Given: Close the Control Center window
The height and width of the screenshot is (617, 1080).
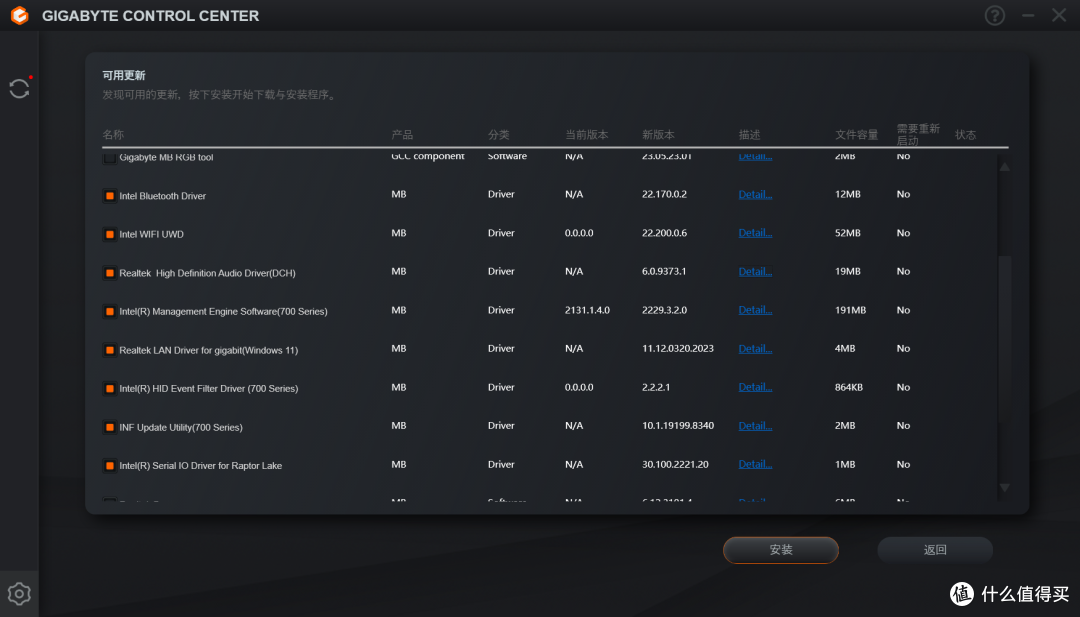Looking at the screenshot, I should (x=1059, y=15).
